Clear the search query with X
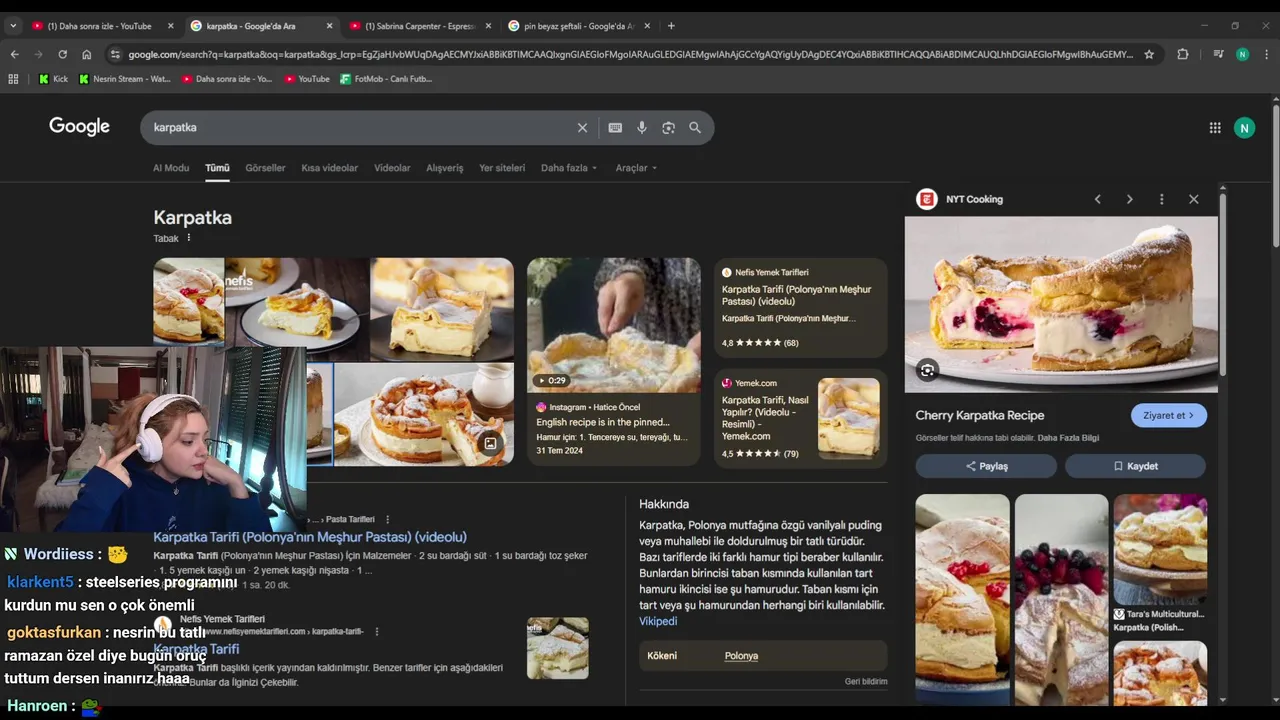This screenshot has width=1280, height=720. (x=582, y=127)
